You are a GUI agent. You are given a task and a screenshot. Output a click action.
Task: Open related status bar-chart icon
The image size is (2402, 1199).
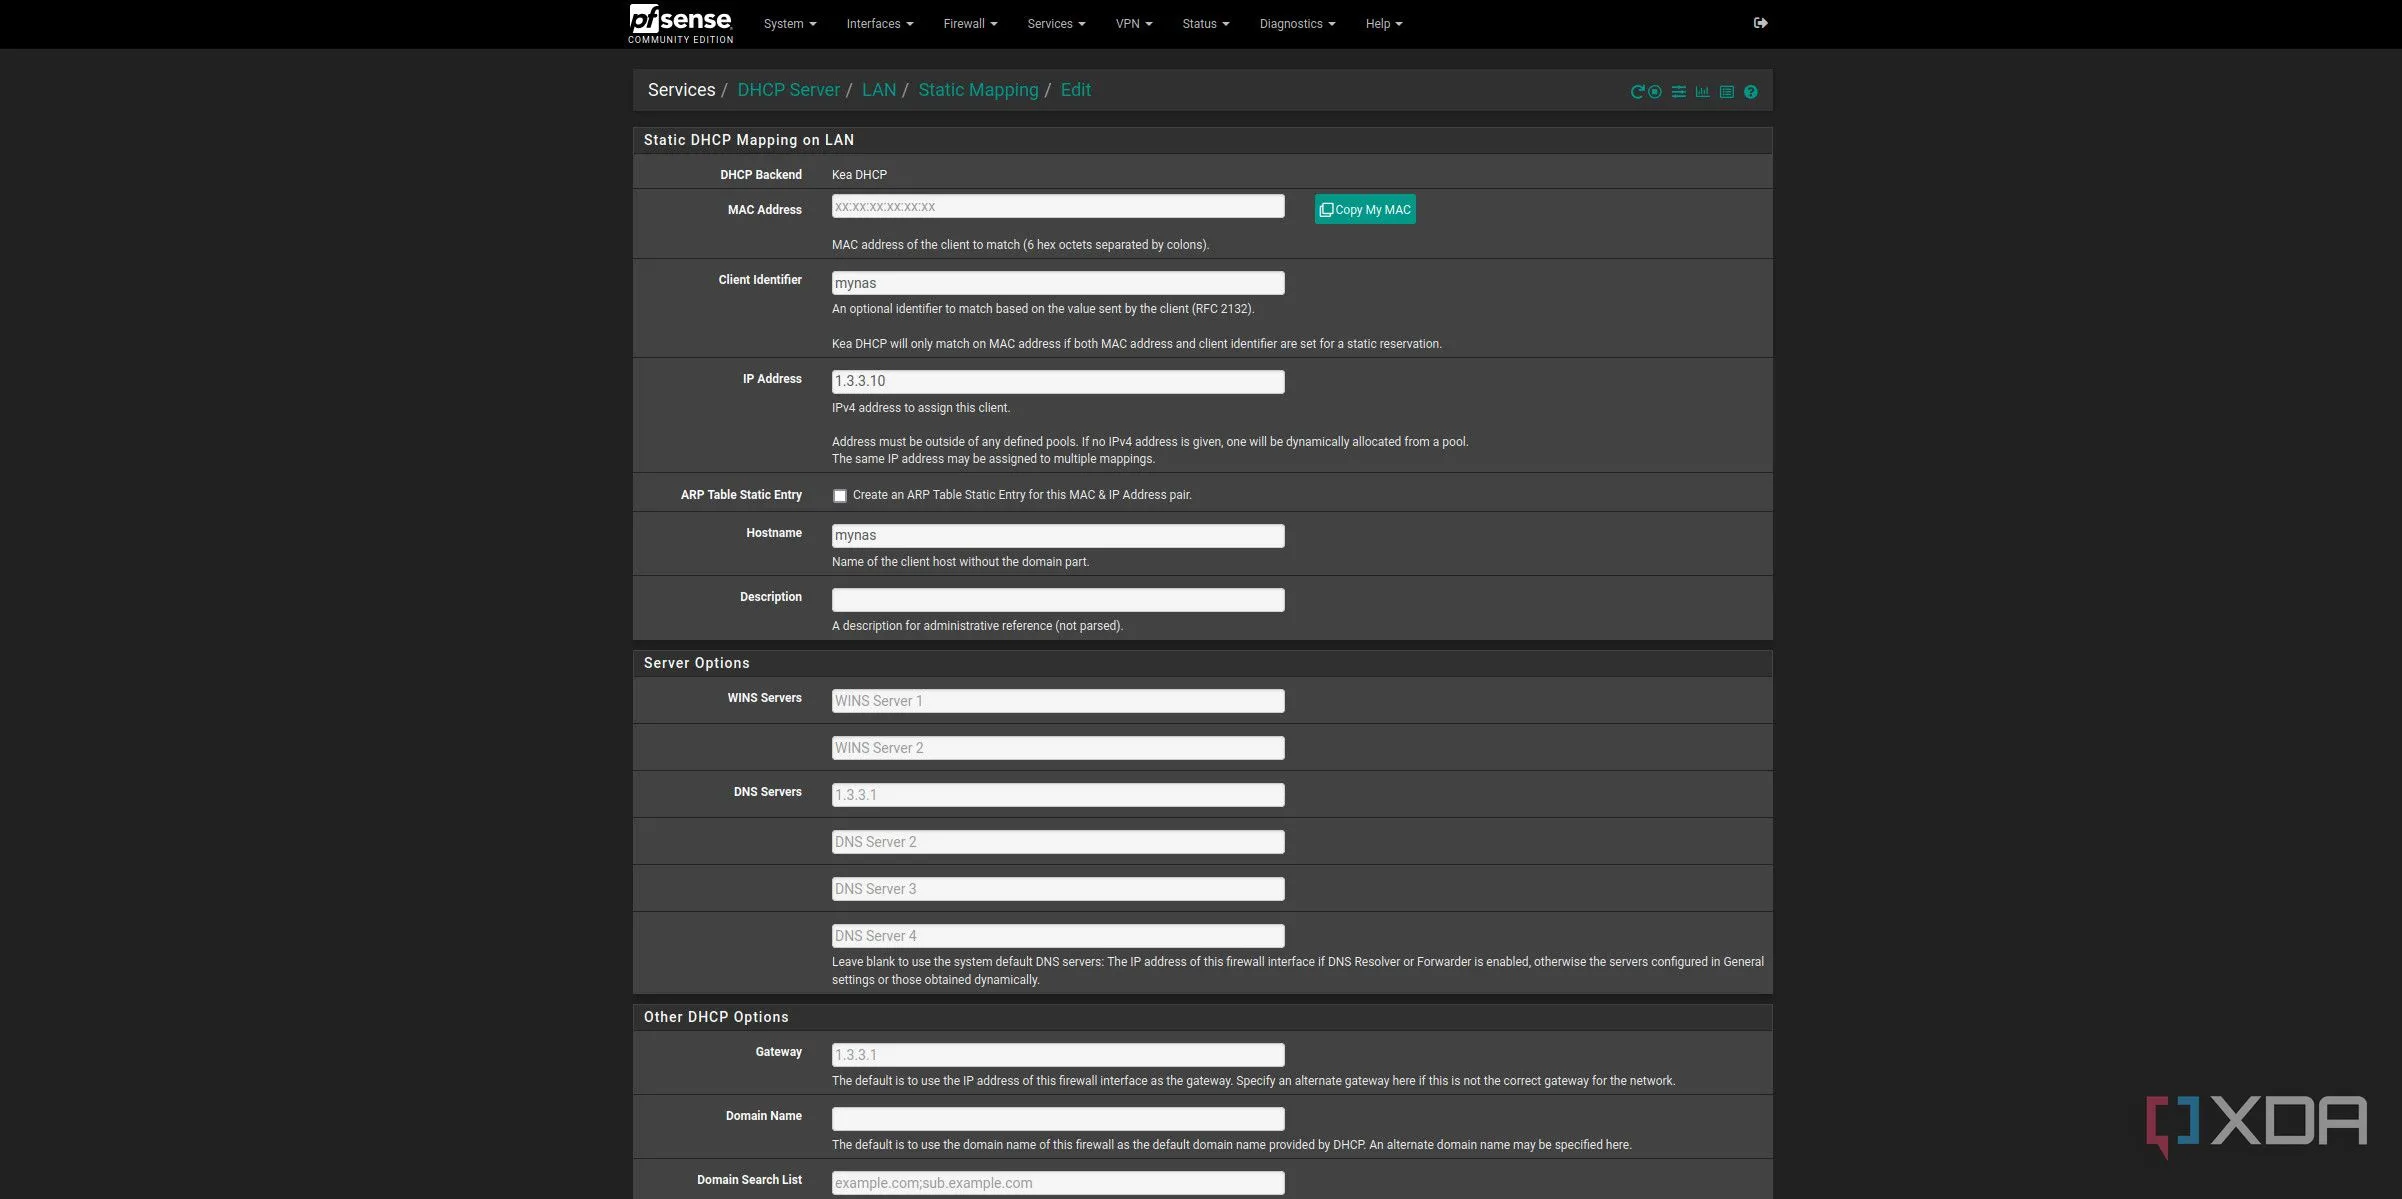pyautogui.click(x=1702, y=92)
